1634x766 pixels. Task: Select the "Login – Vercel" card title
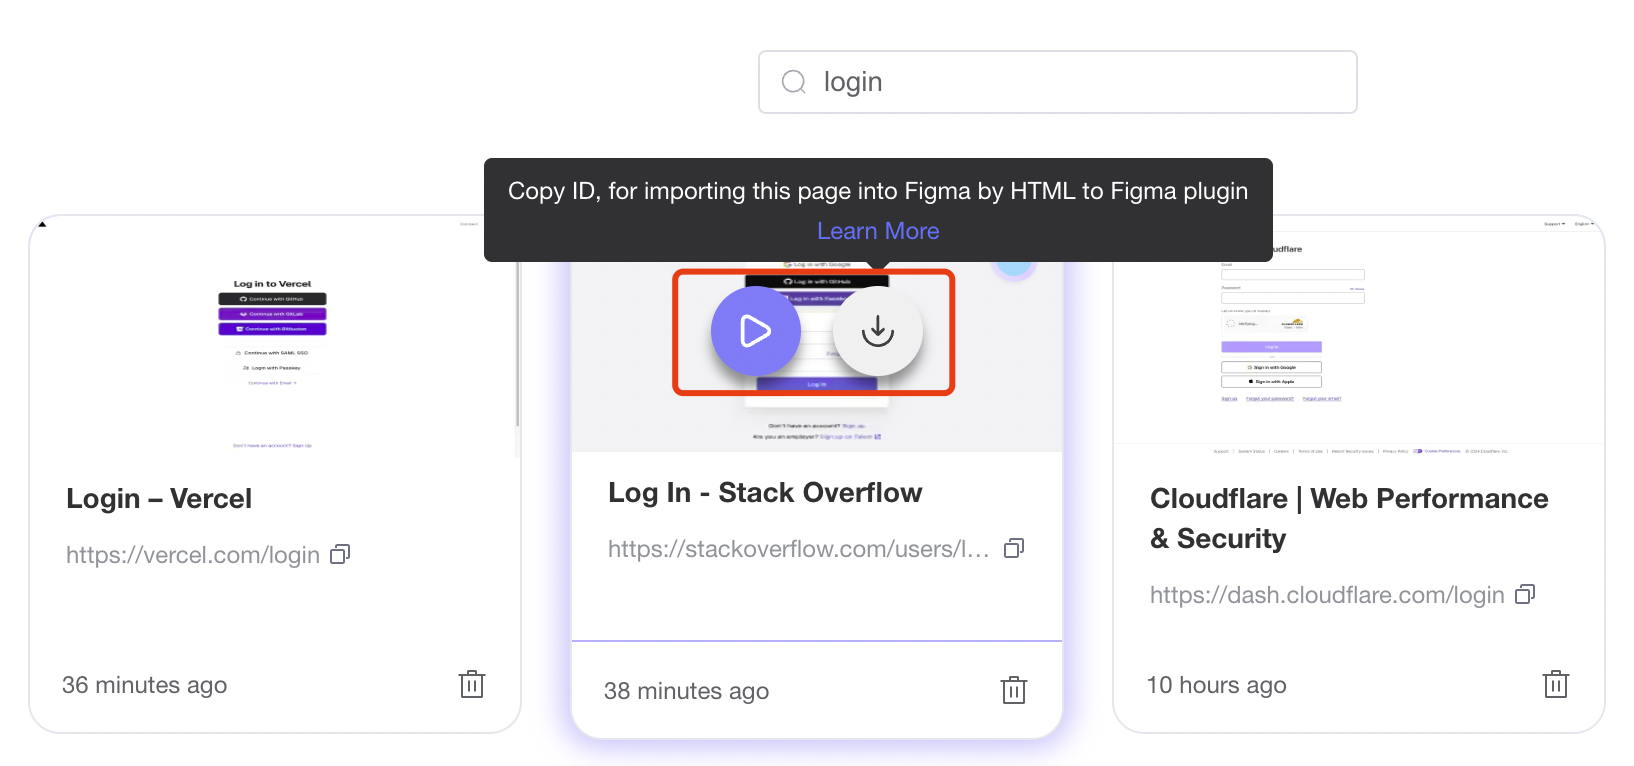point(159,499)
